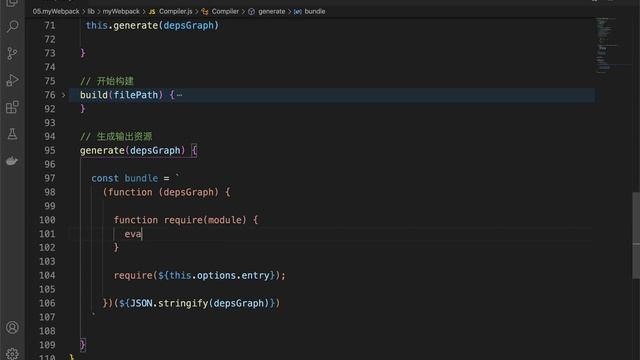The image size is (640, 360).
Task: Click line number 95 in gutter
Action: click(50, 151)
